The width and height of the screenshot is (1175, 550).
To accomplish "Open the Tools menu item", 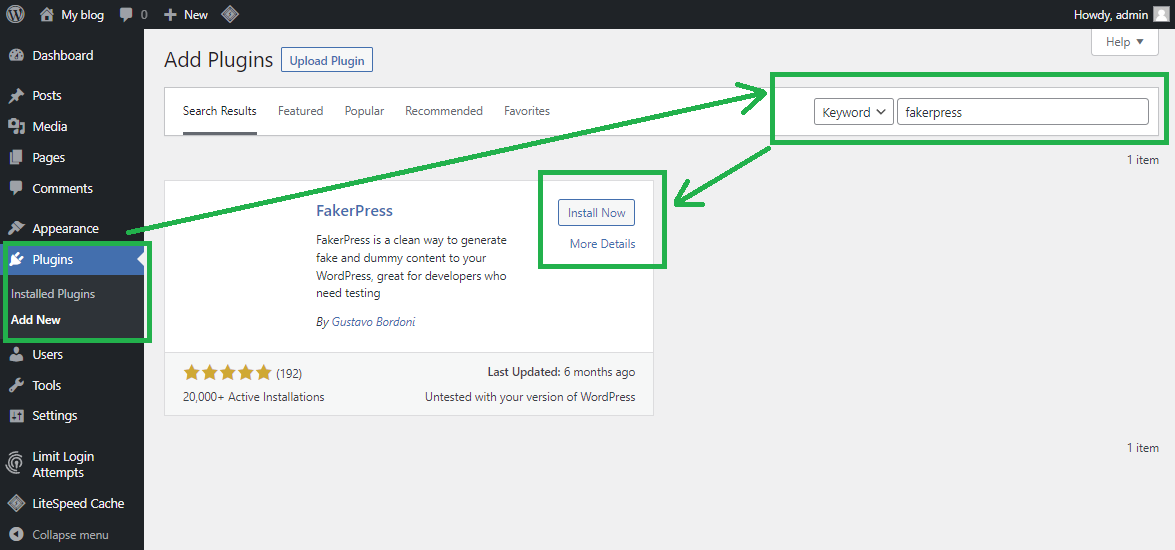I will coord(47,386).
